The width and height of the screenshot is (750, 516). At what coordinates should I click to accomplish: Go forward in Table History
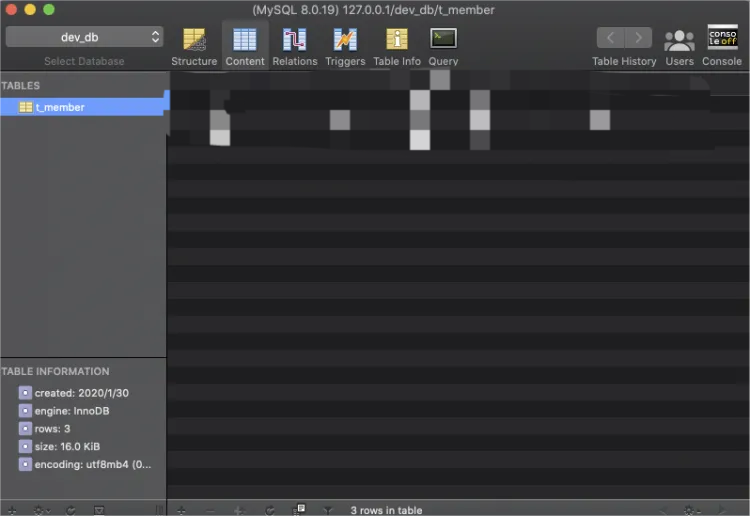(x=638, y=38)
